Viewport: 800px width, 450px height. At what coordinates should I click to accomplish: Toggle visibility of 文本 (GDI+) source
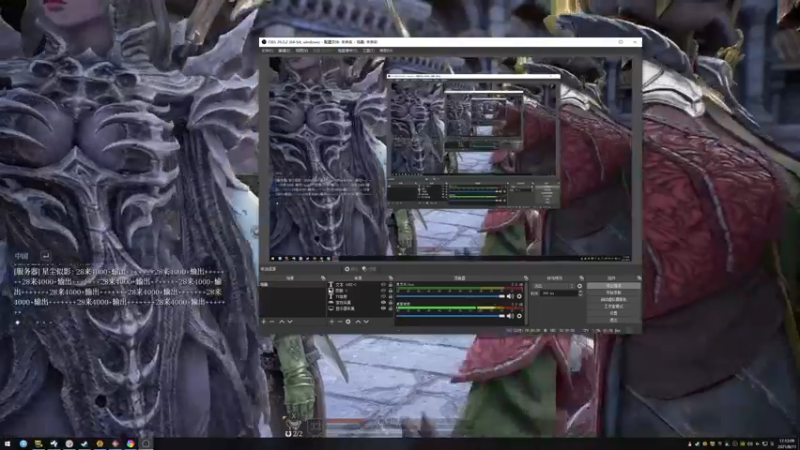tap(383, 285)
